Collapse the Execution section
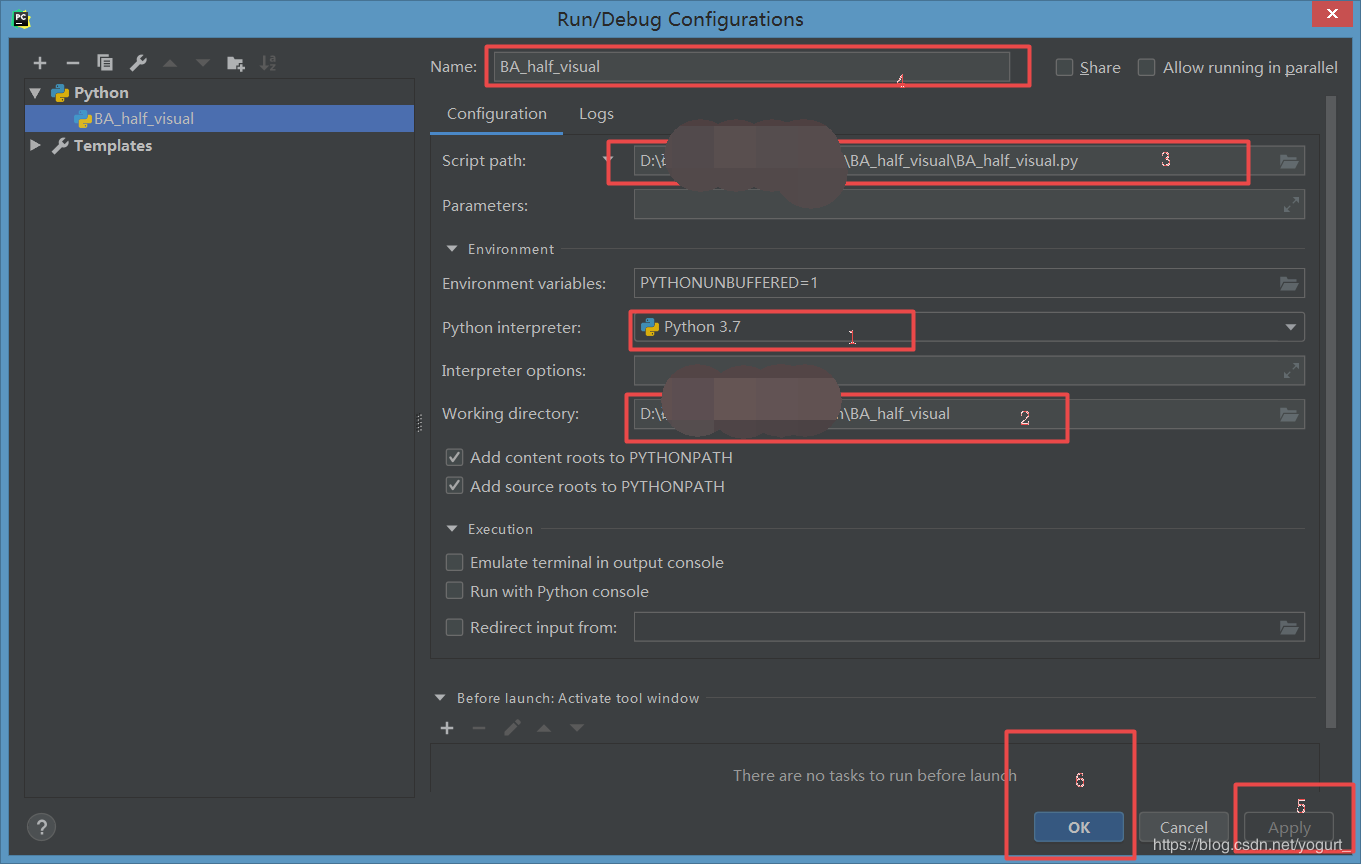 [x=451, y=528]
